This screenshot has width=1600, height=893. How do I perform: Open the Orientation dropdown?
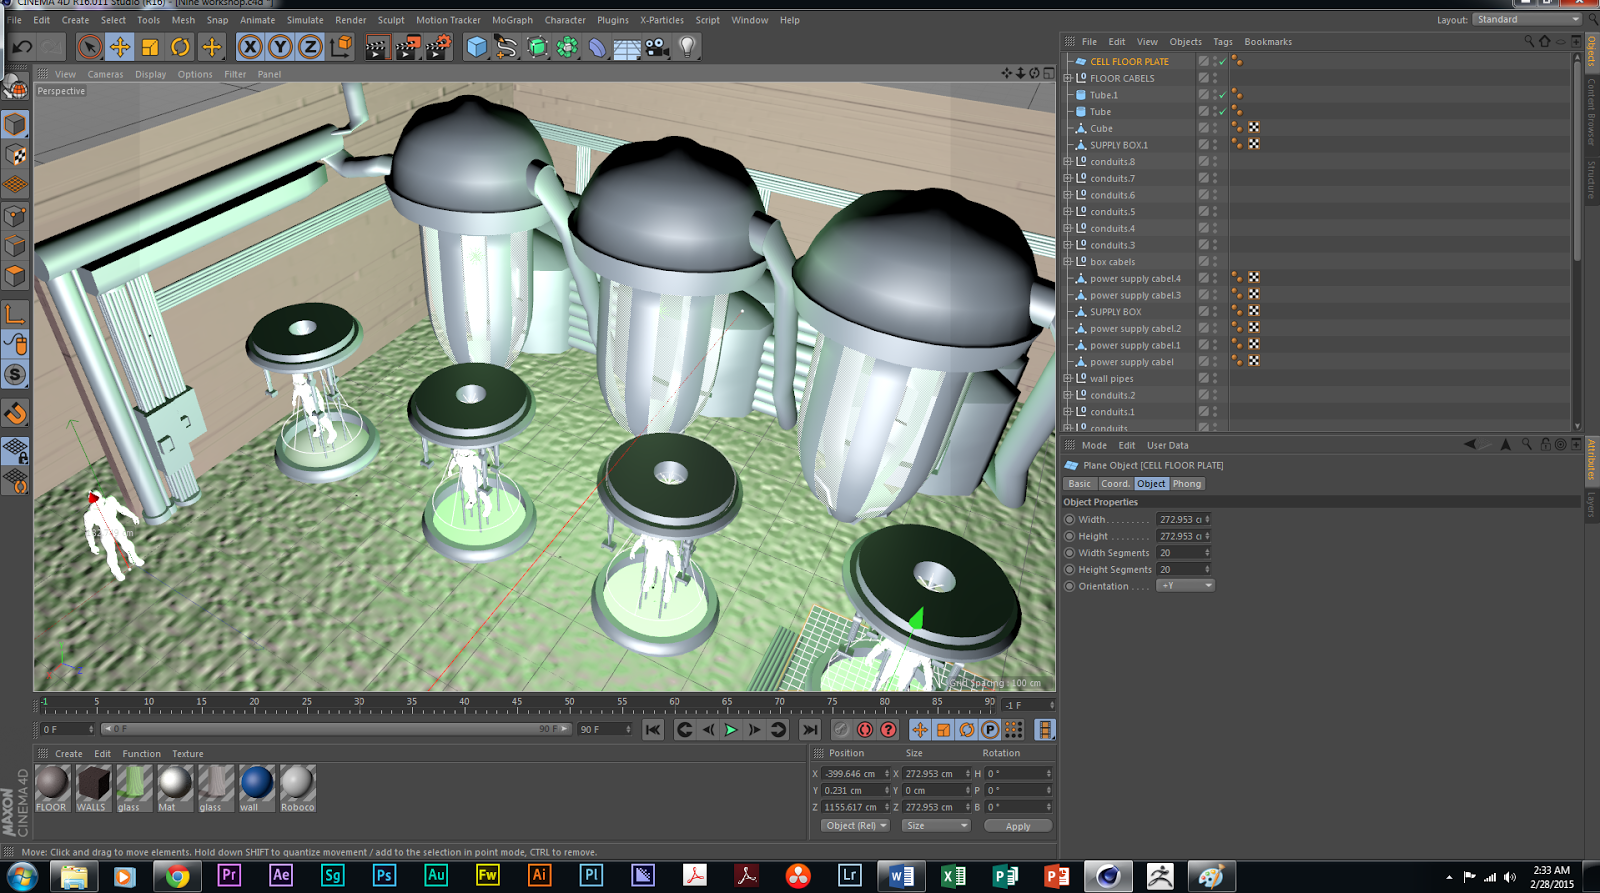coord(1185,586)
